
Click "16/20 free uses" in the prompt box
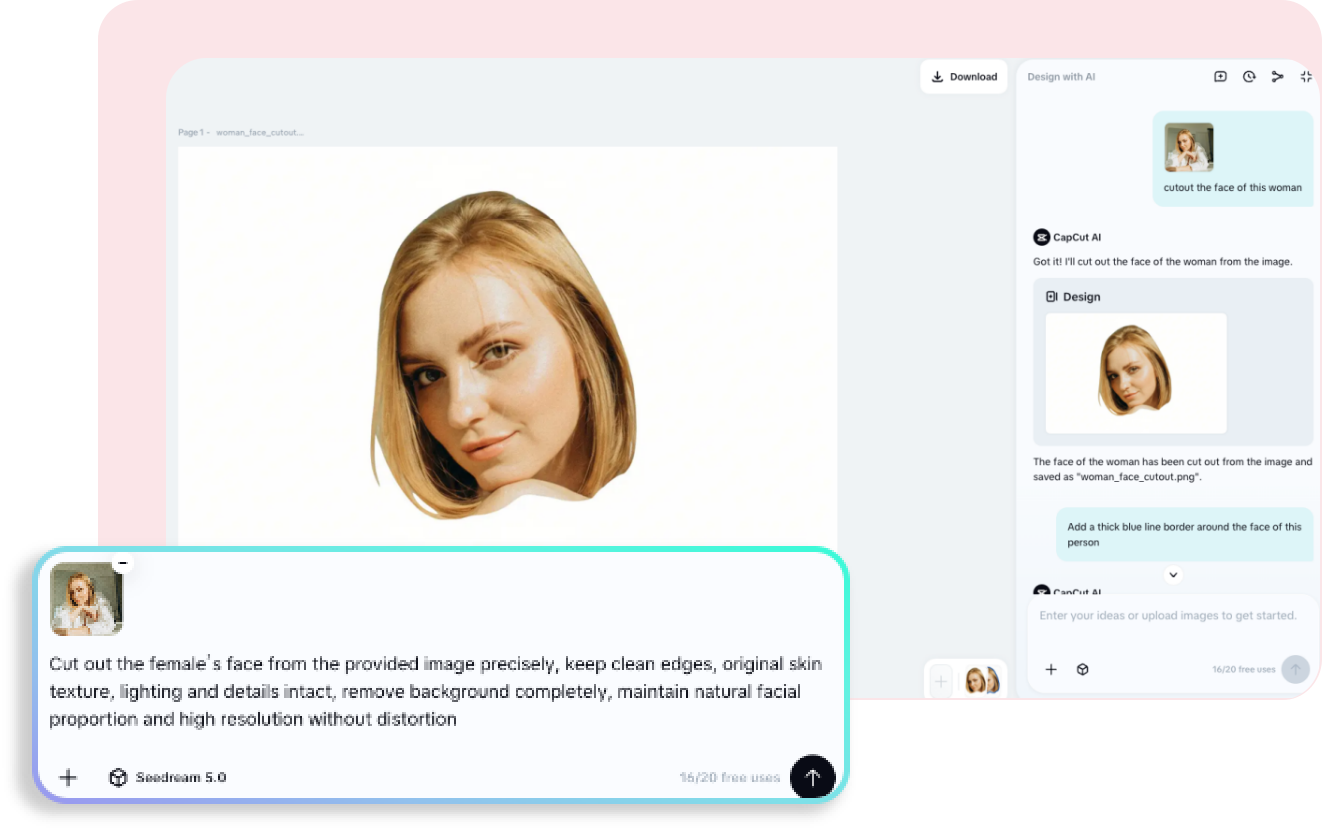point(730,777)
